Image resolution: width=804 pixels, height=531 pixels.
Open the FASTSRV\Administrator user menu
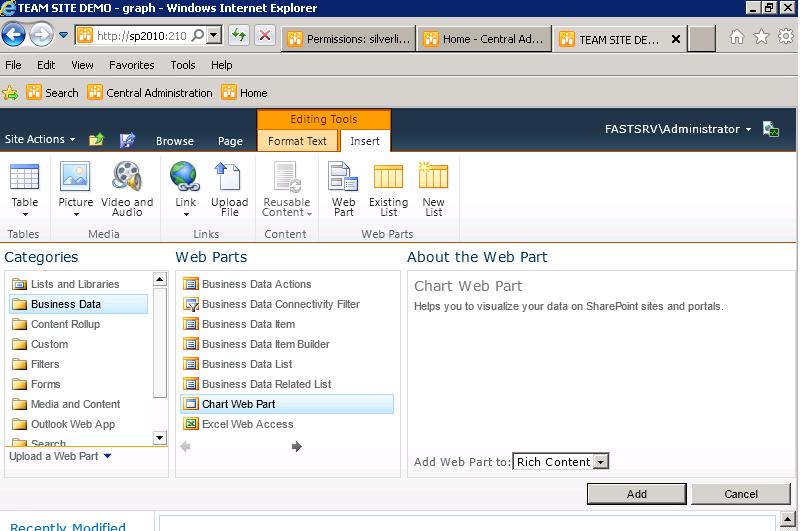point(678,129)
